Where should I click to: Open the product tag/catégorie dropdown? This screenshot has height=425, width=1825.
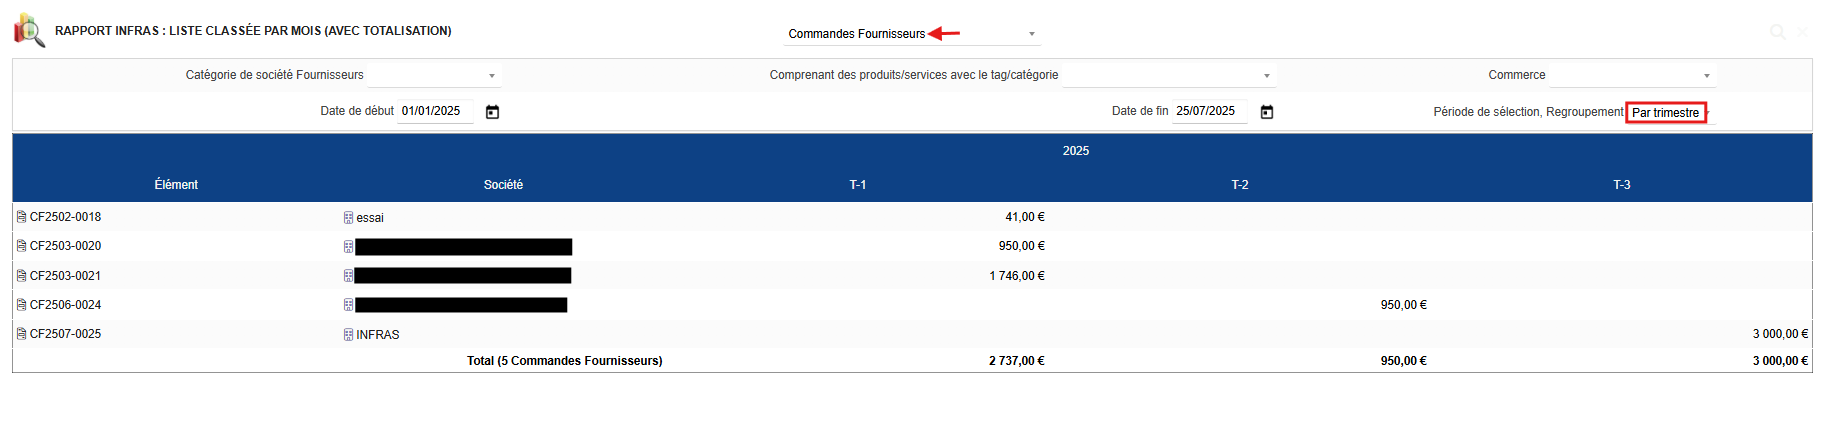(1168, 76)
